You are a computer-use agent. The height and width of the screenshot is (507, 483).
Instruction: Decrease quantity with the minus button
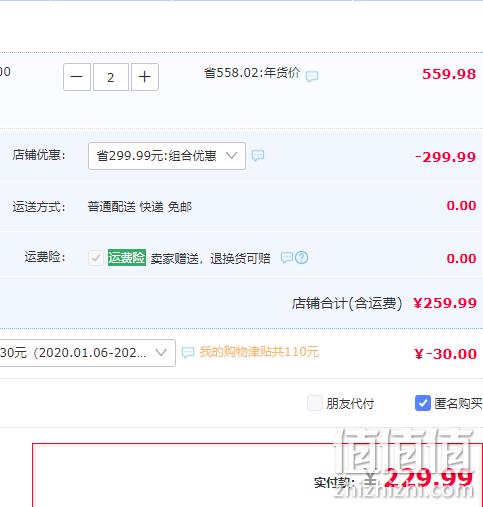click(77, 77)
